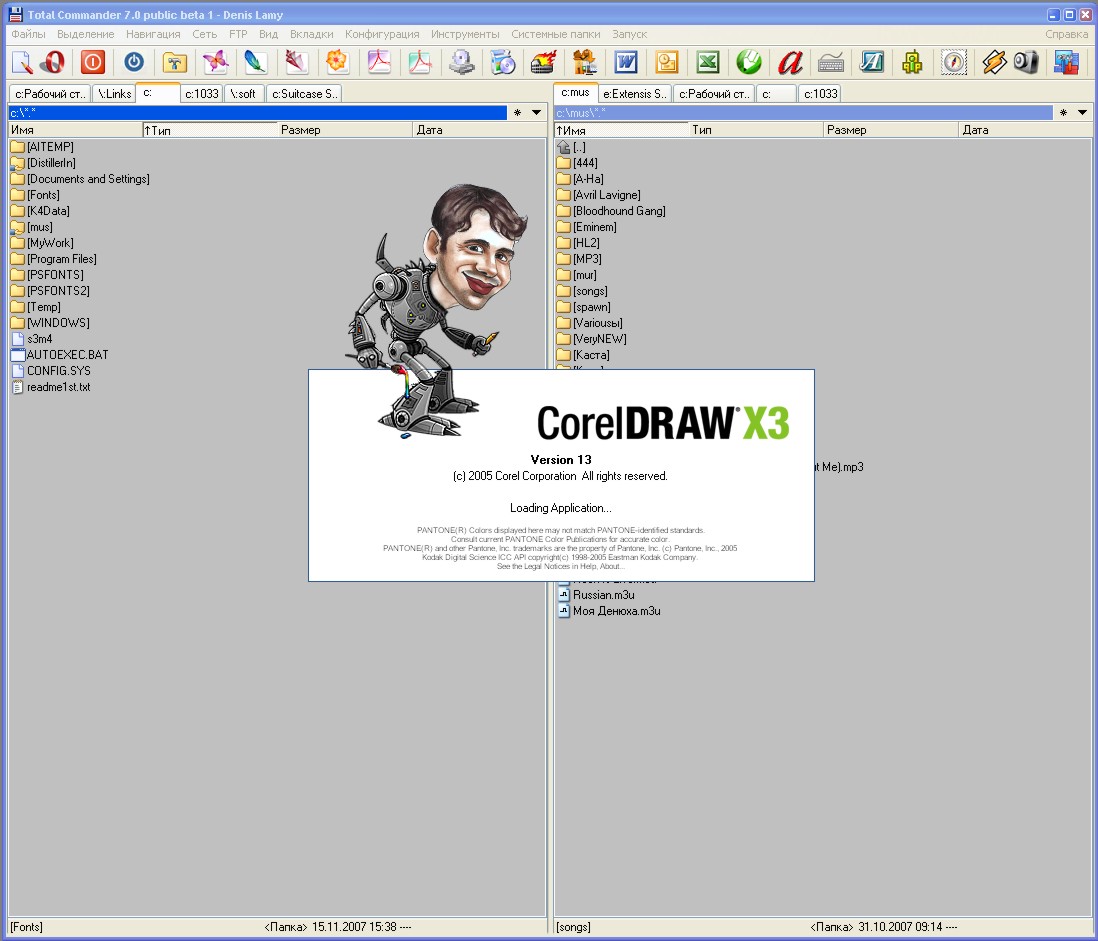1098x941 pixels.
Task: Open the Системные папки menu
Action: click(556, 34)
